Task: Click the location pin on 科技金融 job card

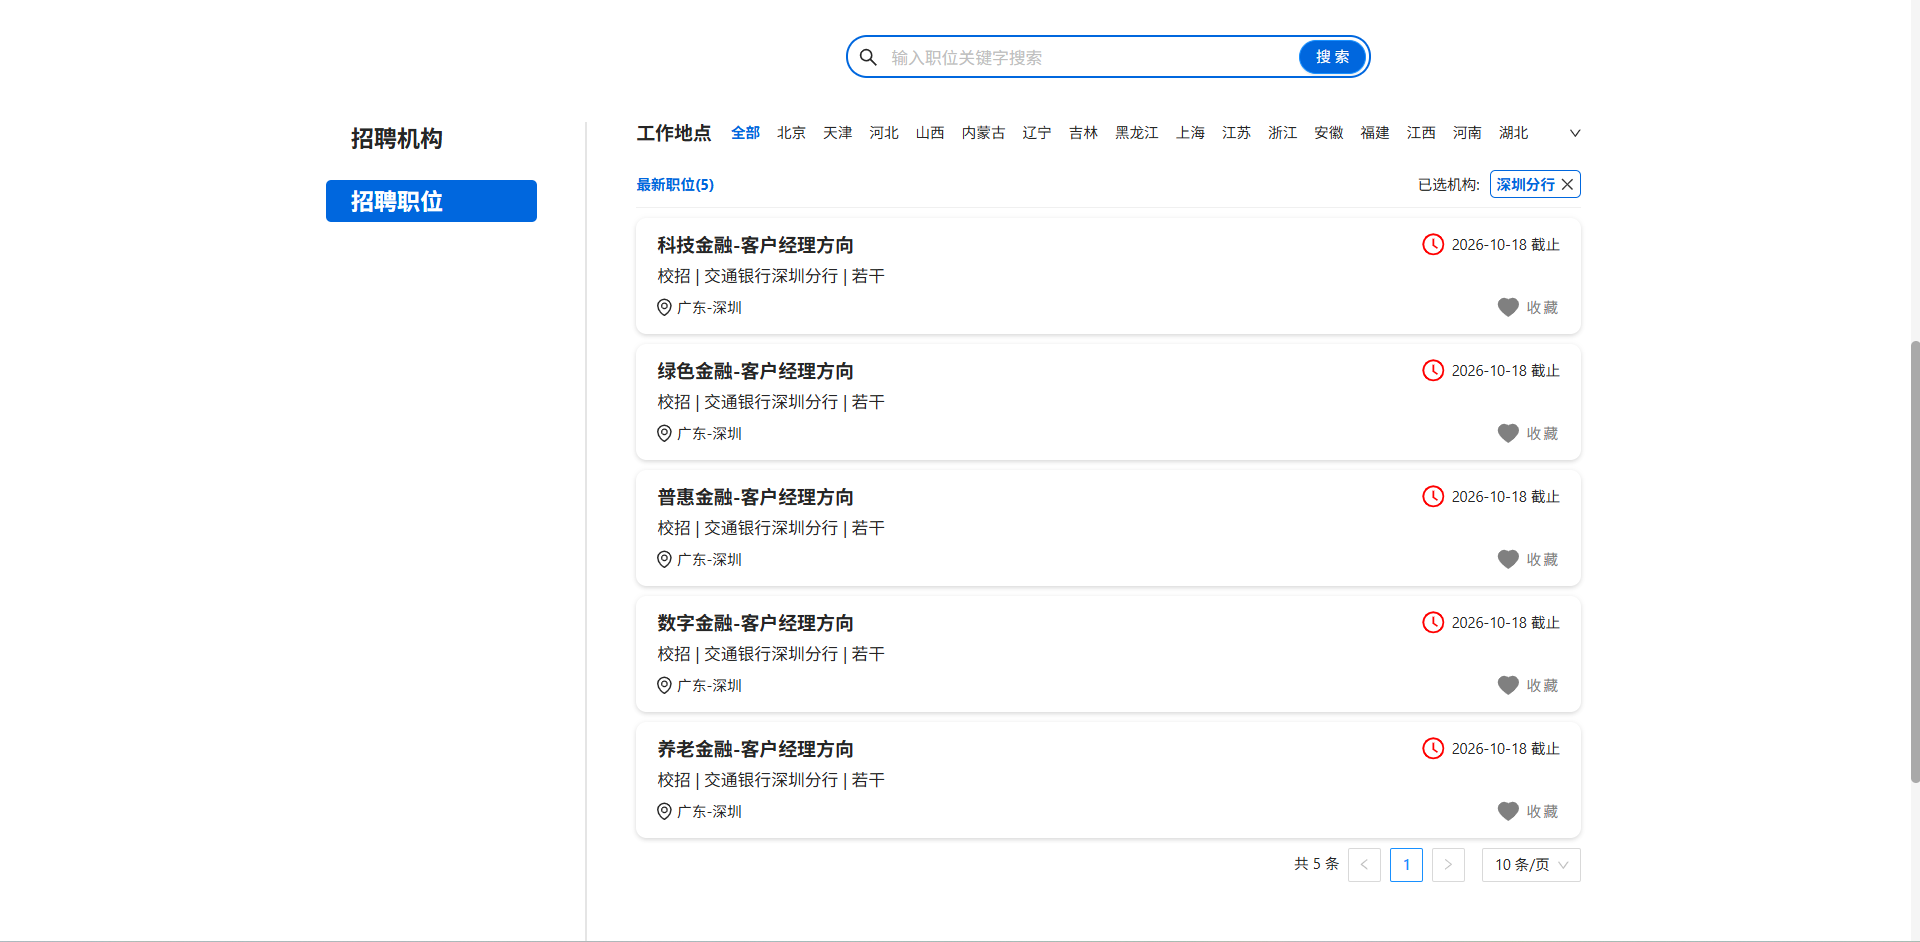Action: click(x=664, y=307)
